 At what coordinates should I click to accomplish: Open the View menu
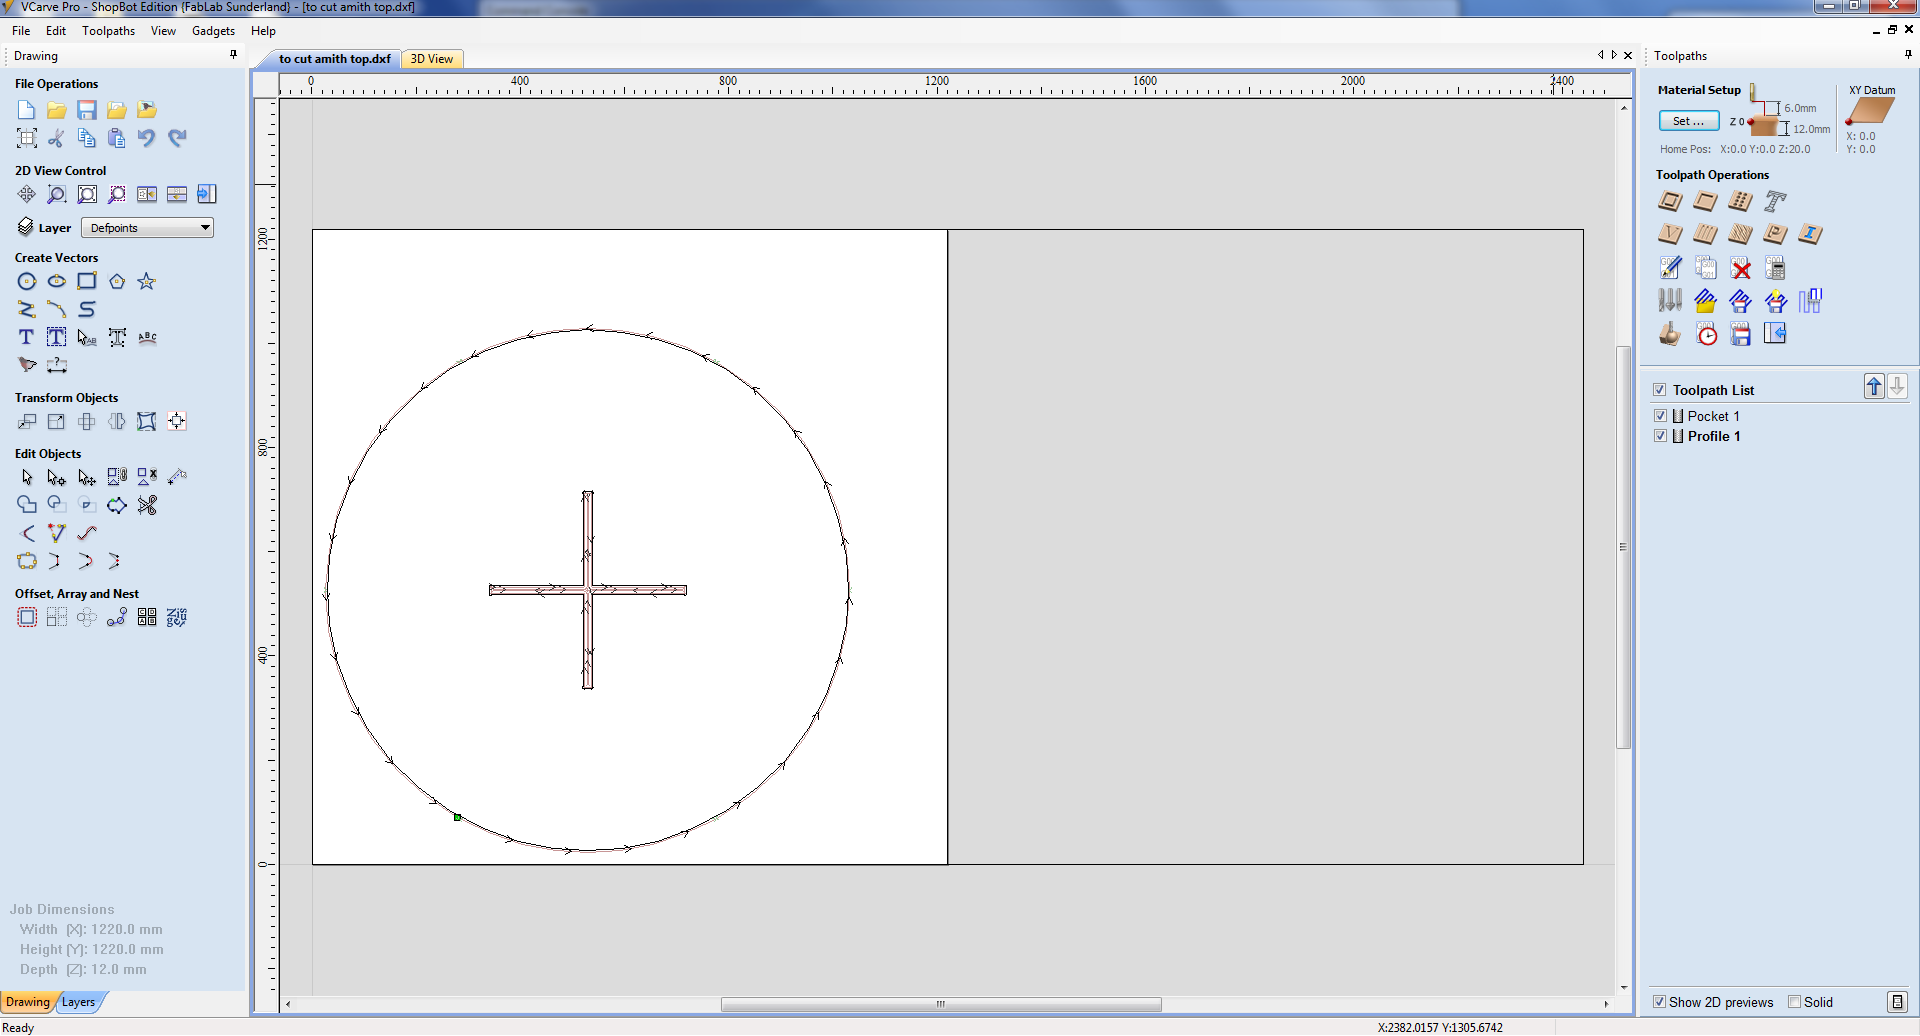coord(163,31)
